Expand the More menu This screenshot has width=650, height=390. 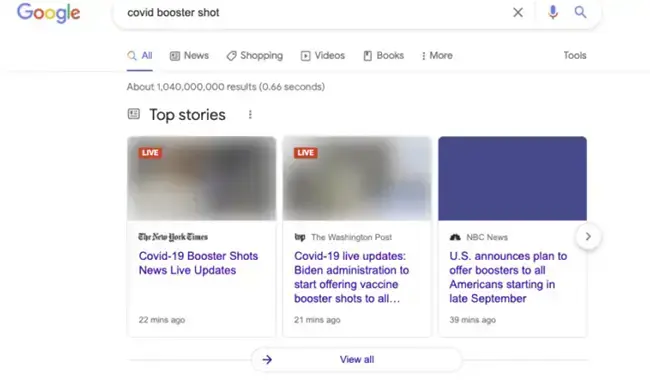point(437,56)
